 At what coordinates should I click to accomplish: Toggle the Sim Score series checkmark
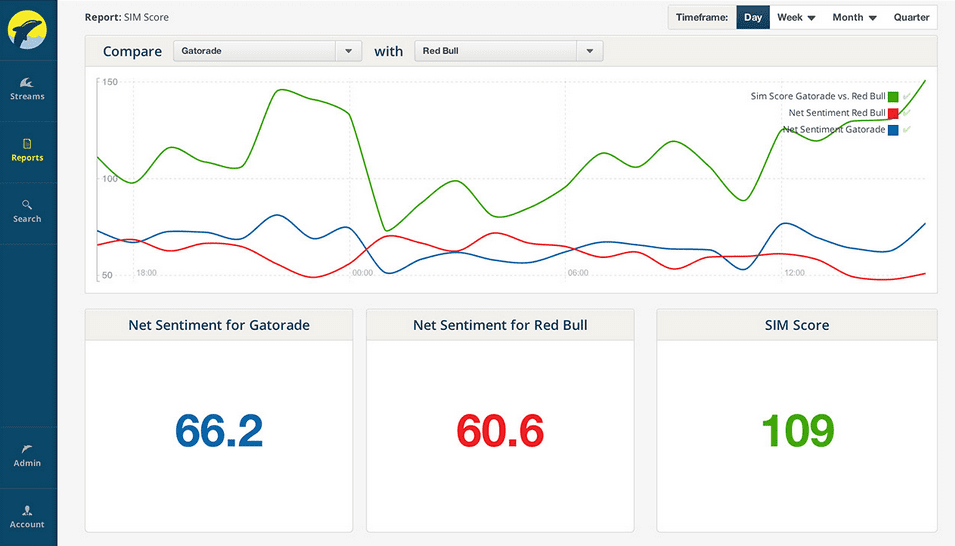pyautogui.click(x=906, y=97)
